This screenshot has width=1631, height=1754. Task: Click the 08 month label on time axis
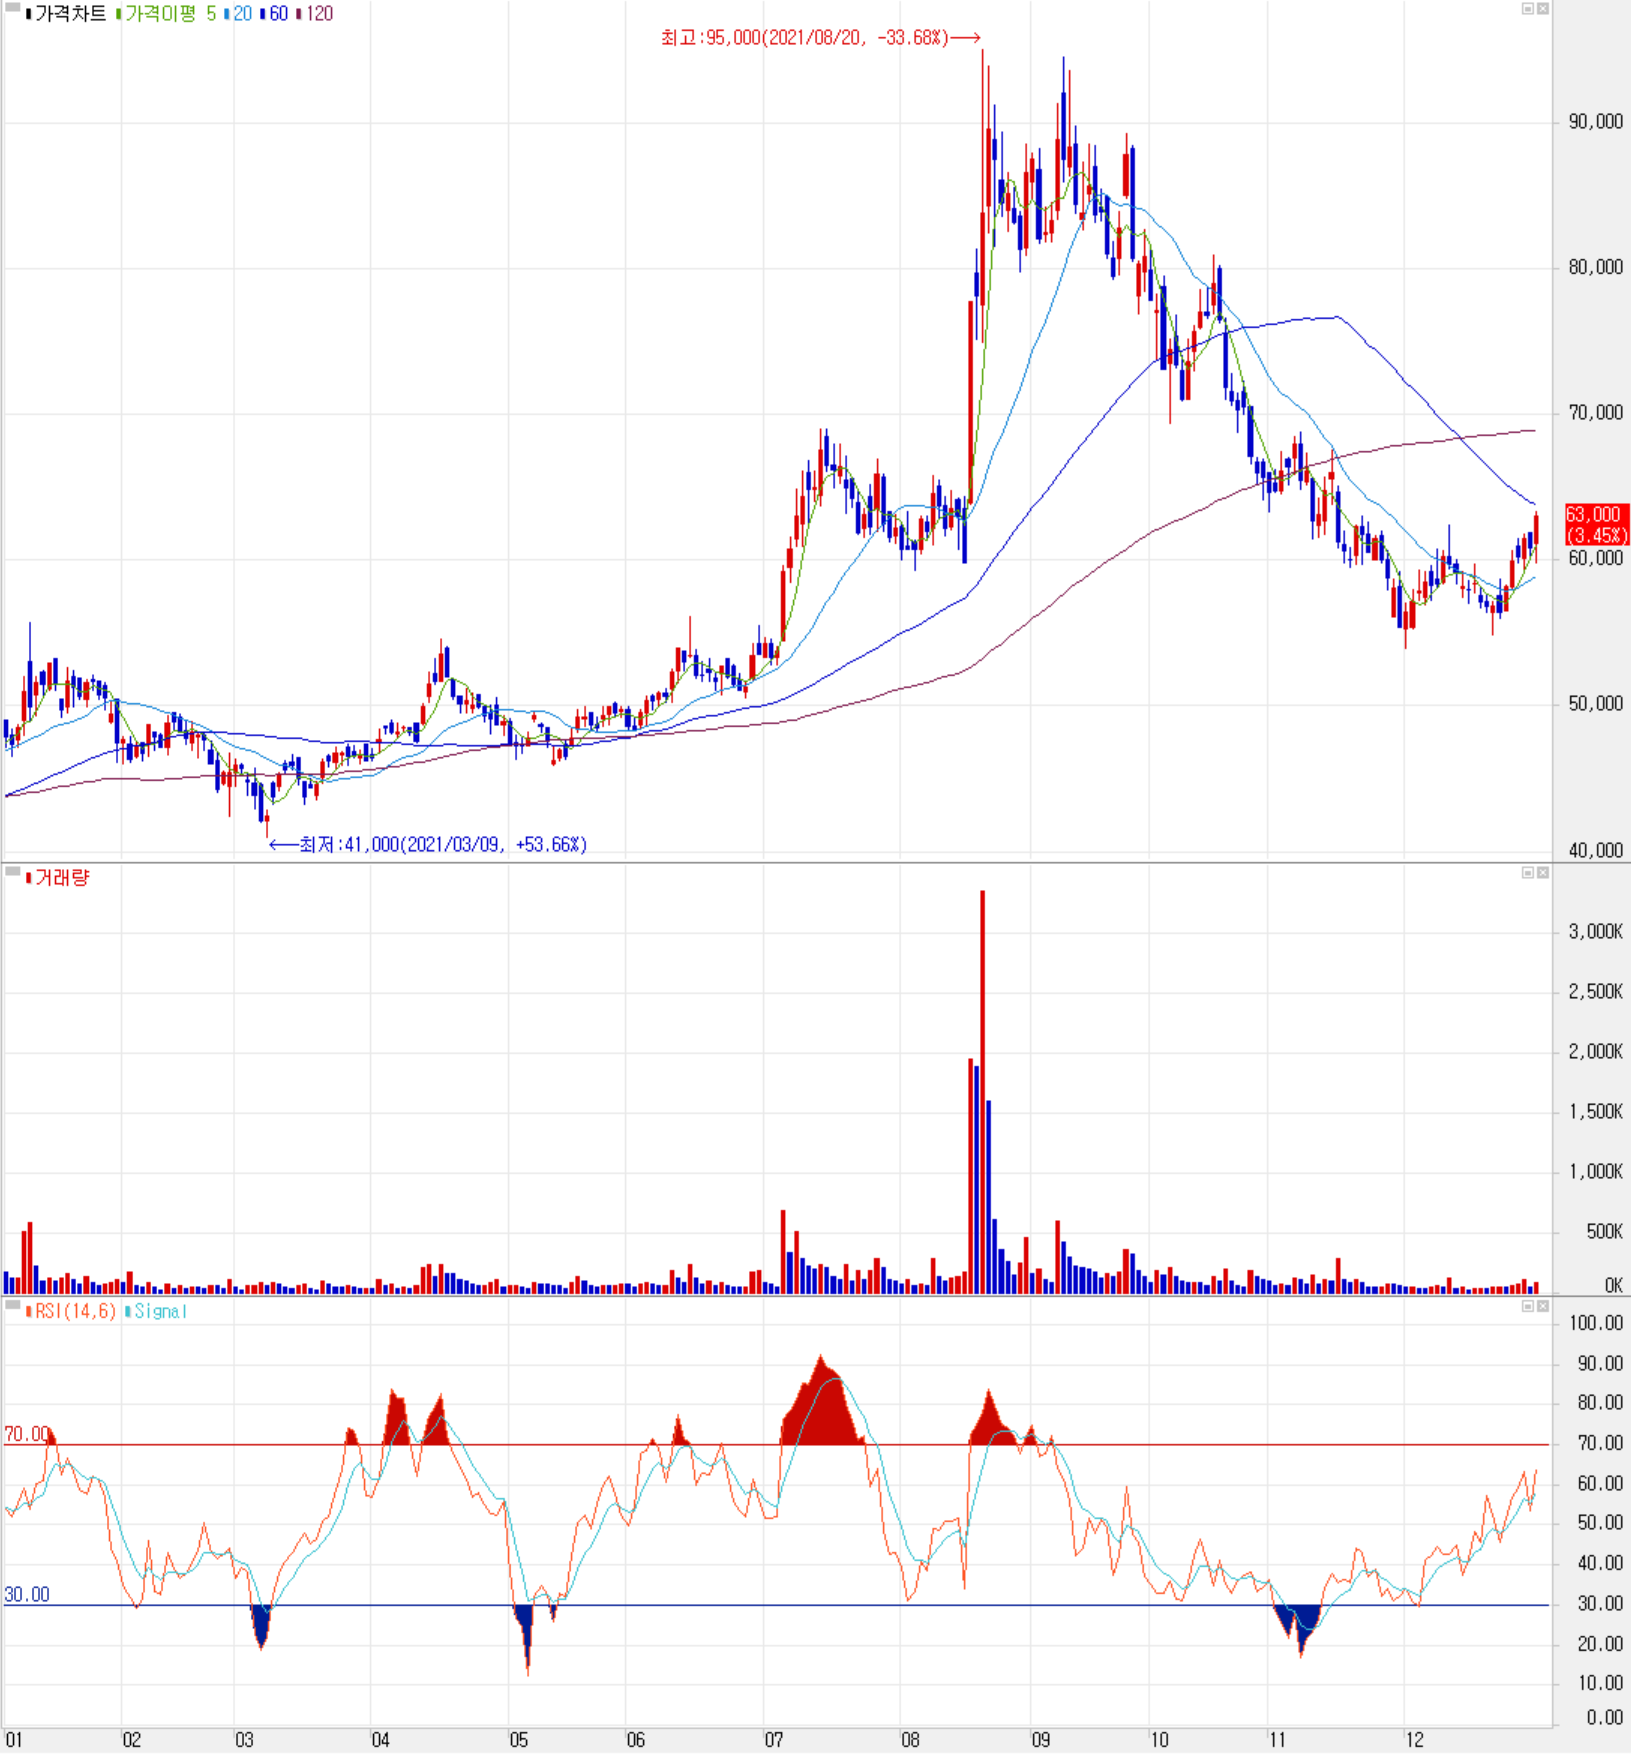[x=910, y=1740]
